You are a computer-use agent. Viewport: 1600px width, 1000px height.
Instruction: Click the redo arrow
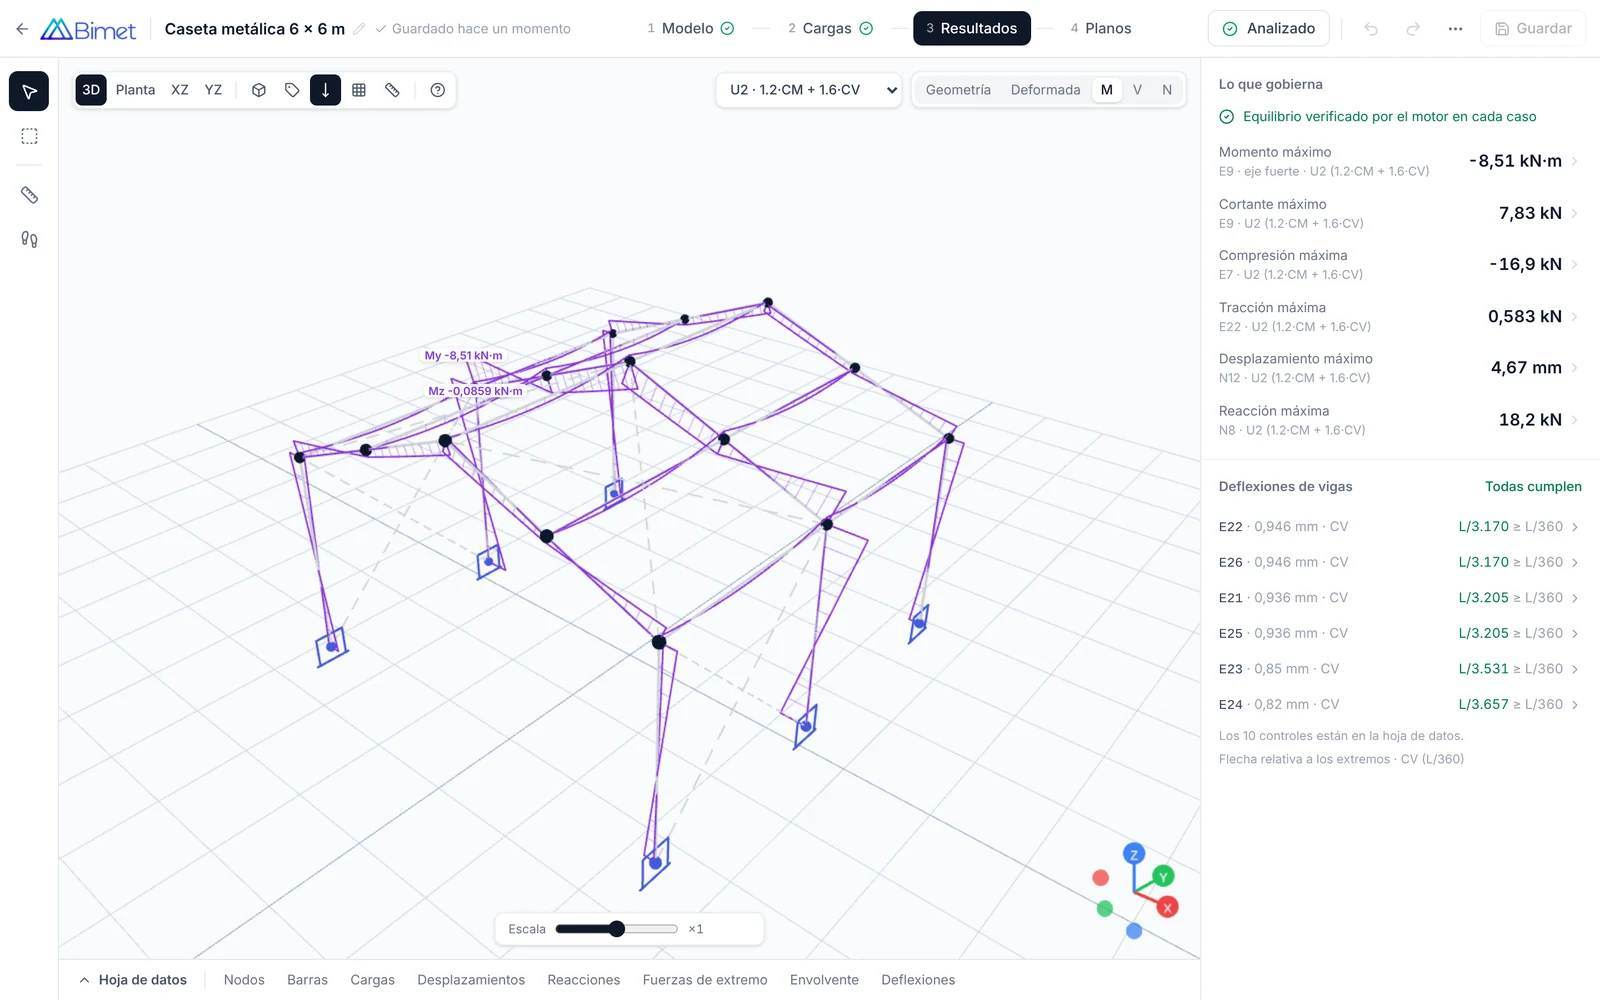click(x=1413, y=29)
